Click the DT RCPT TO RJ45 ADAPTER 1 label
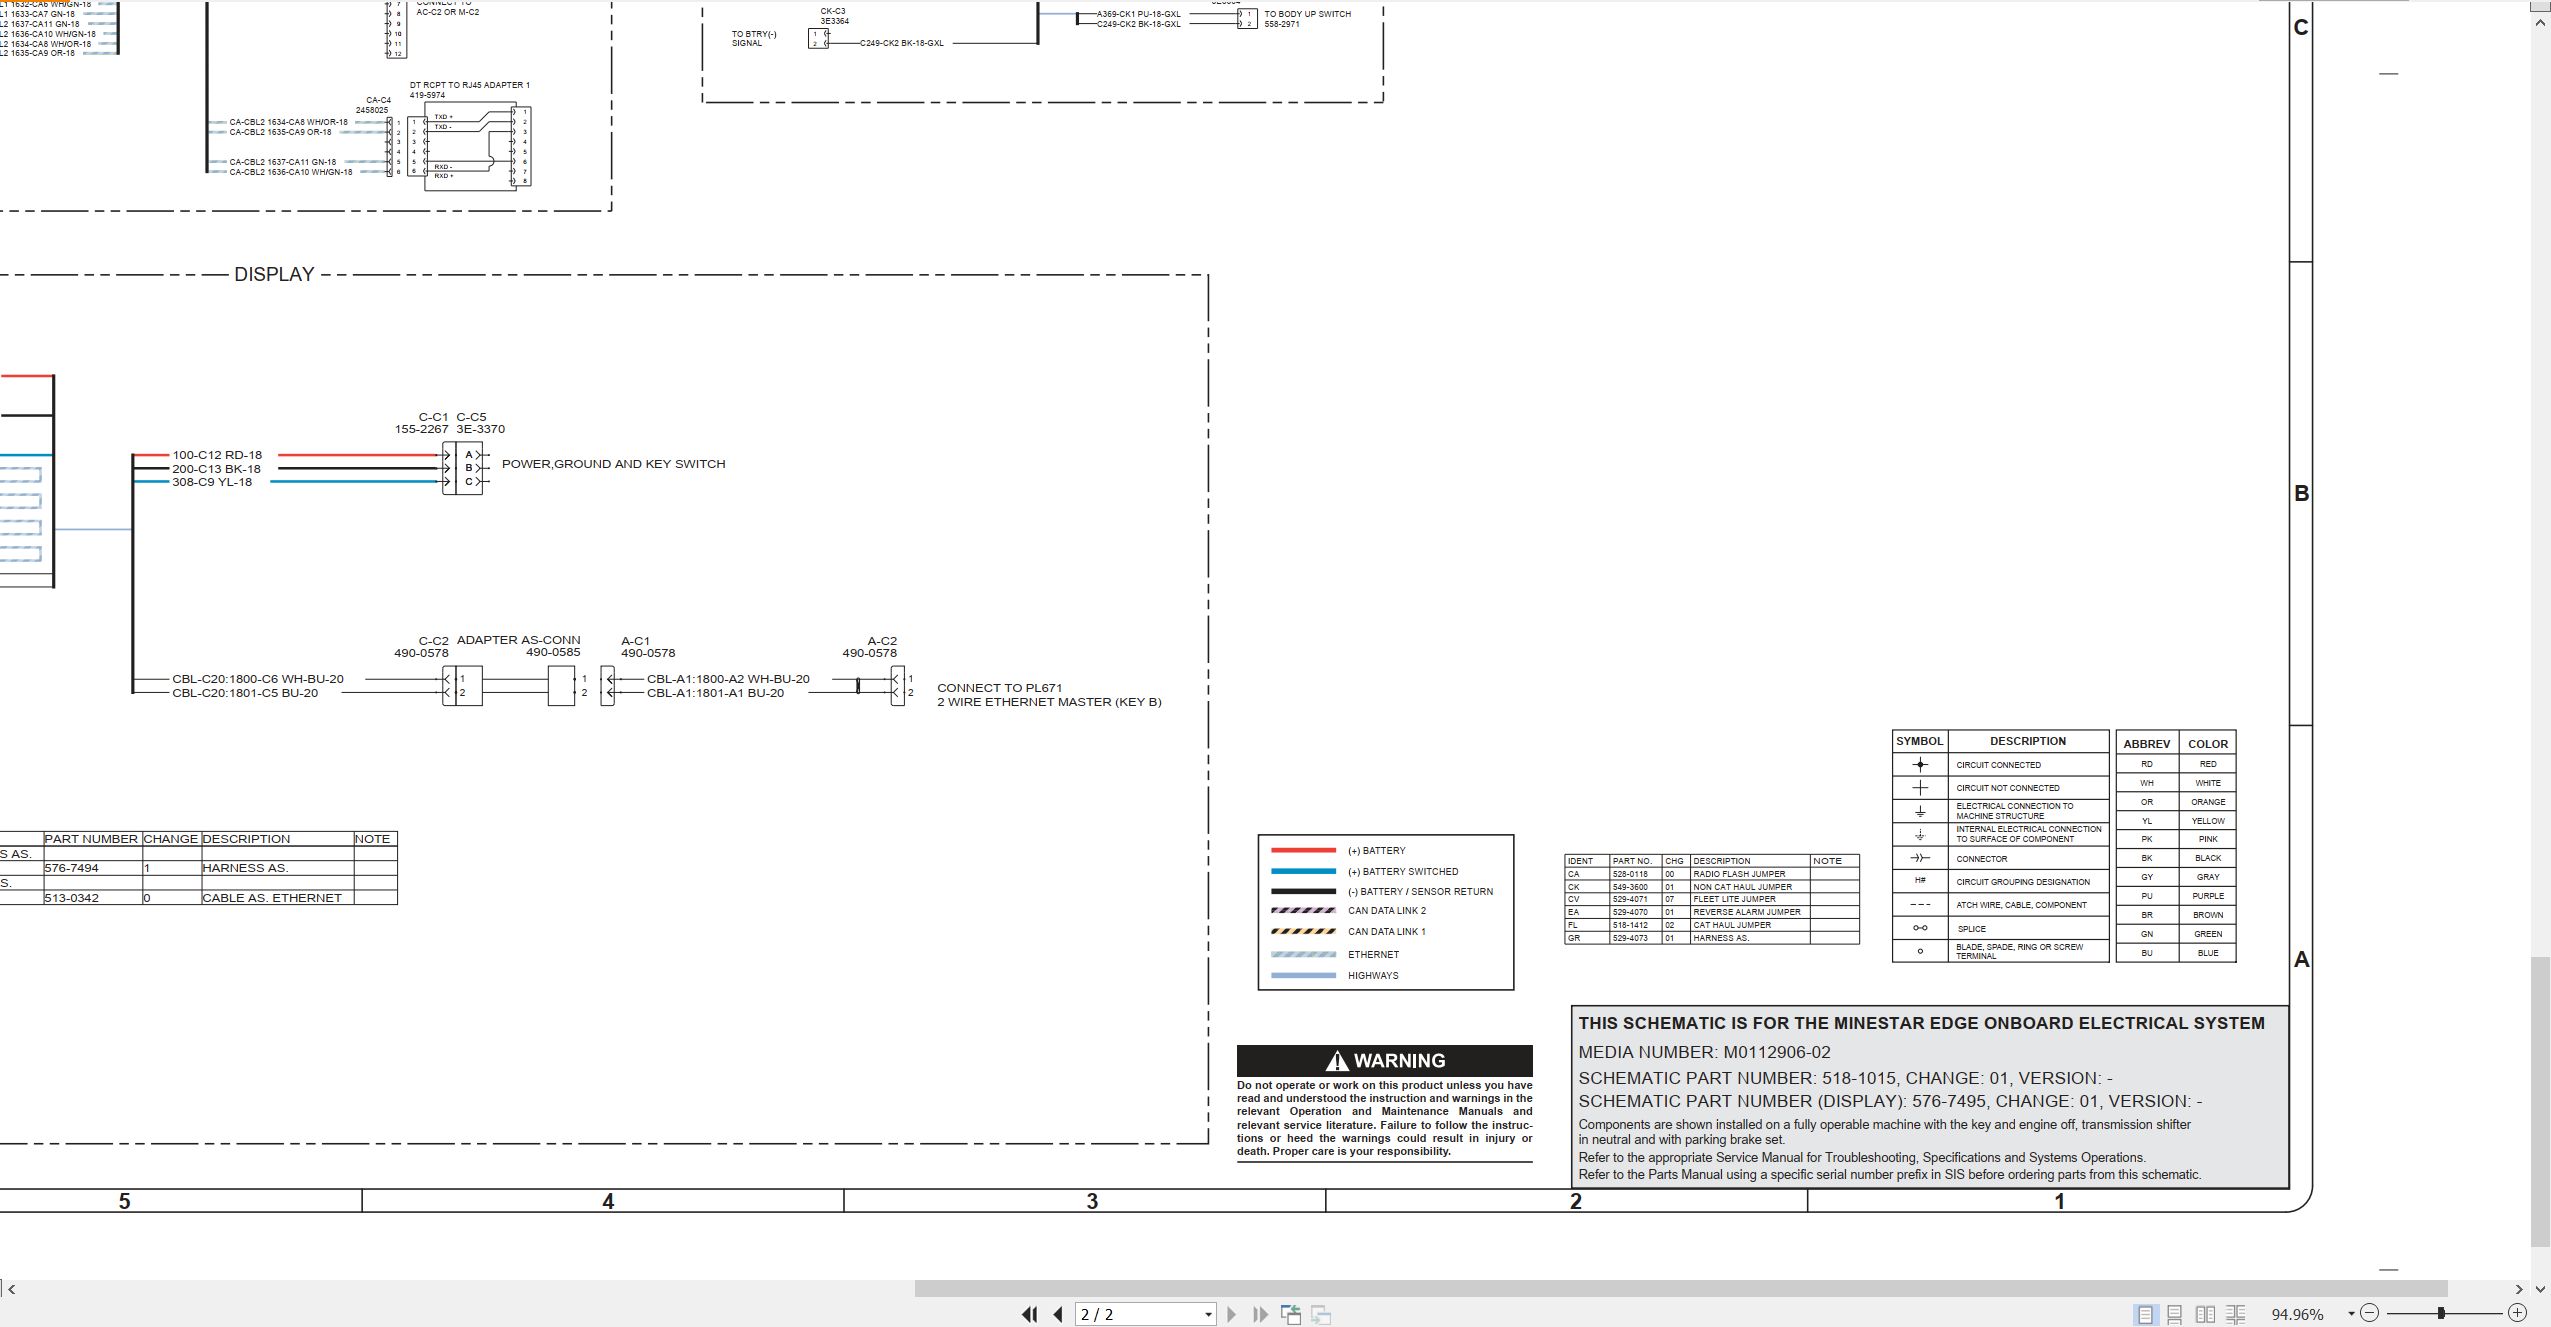 click(469, 85)
